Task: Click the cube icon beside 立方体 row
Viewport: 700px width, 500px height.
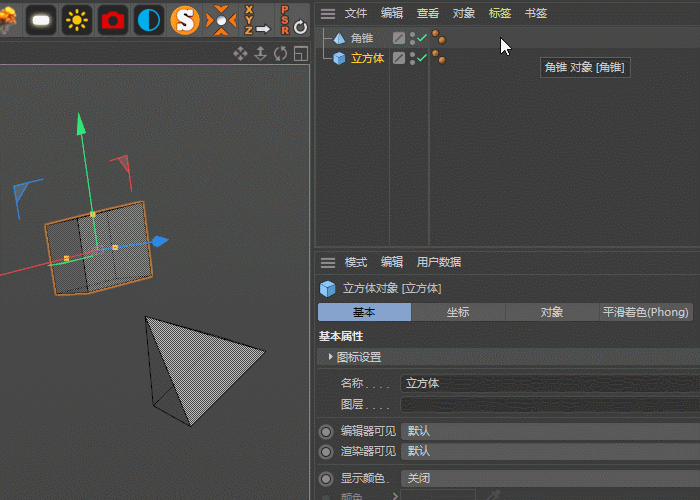Action: (x=339, y=58)
